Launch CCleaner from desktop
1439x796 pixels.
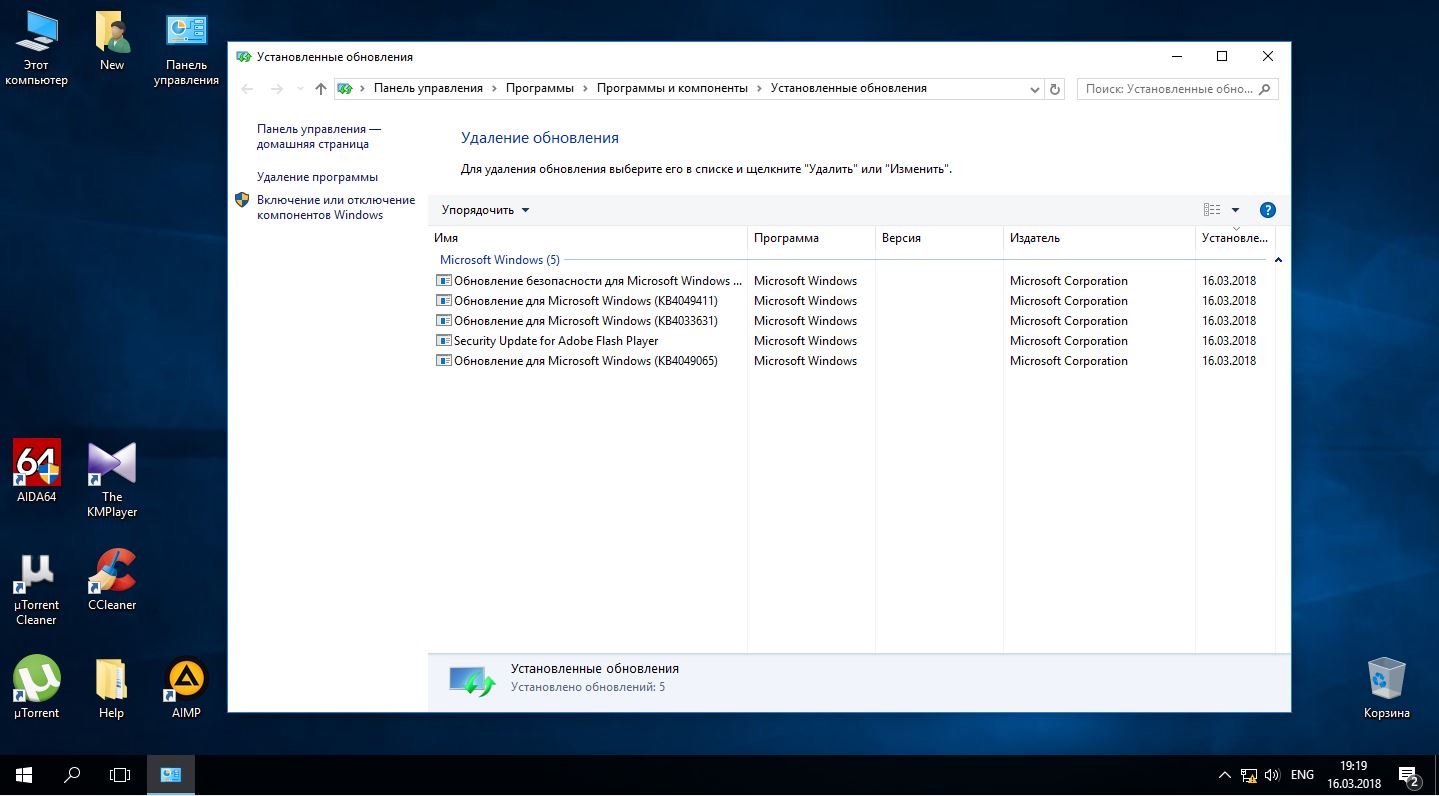(112, 580)
